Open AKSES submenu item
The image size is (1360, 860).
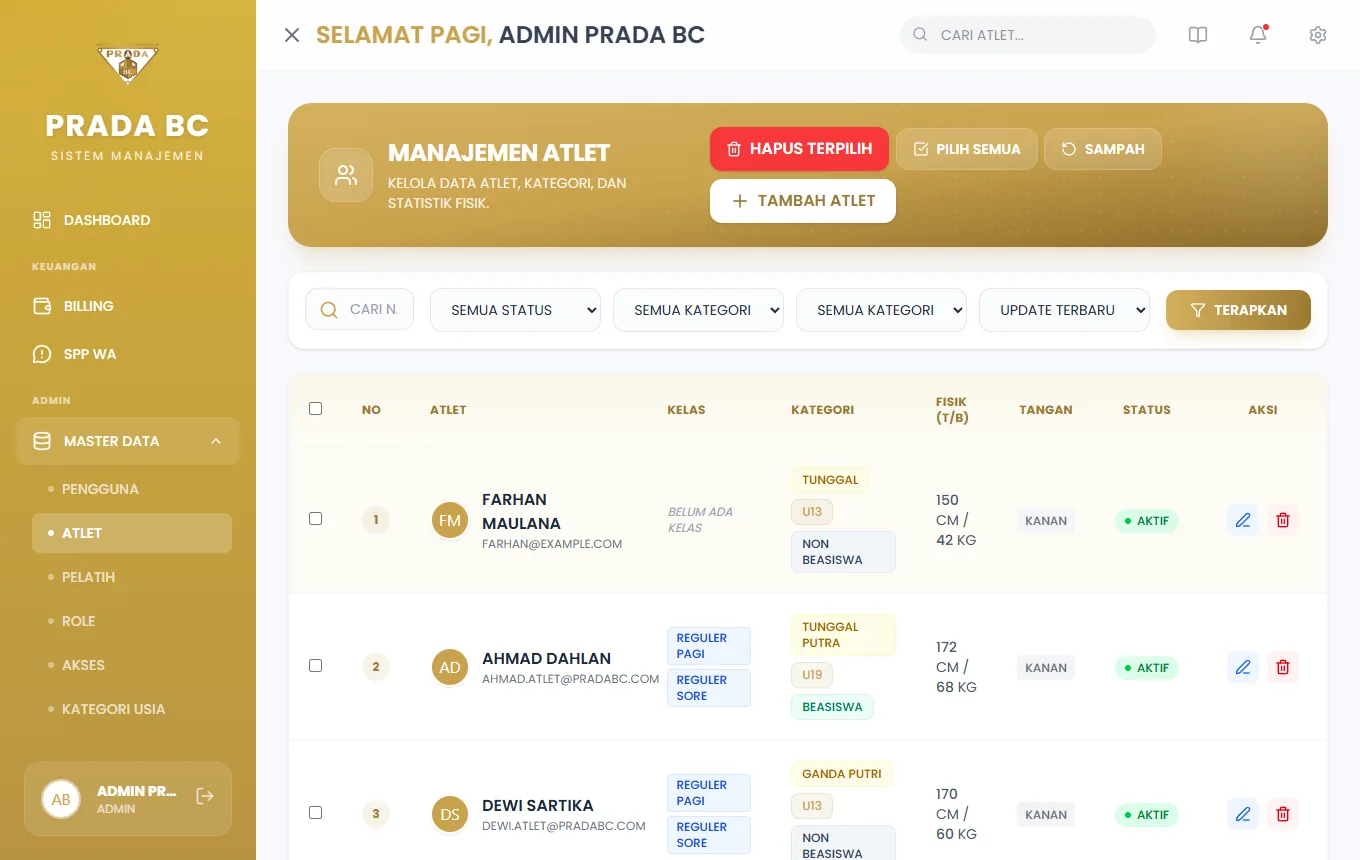point(132,665)
